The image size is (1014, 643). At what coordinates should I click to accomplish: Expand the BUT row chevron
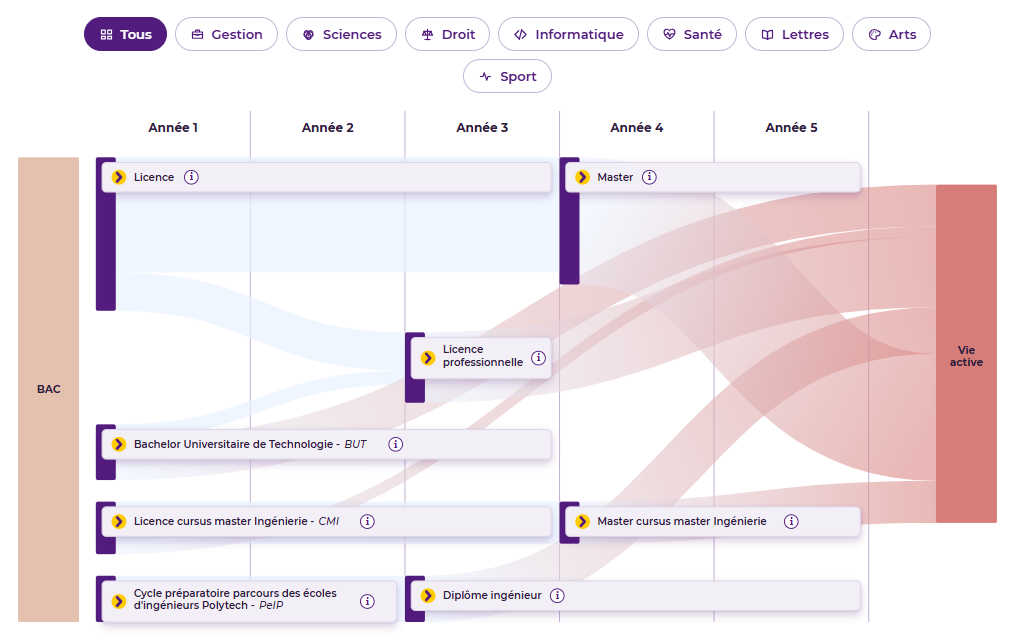pyautogui.click(x=119, y=444)
